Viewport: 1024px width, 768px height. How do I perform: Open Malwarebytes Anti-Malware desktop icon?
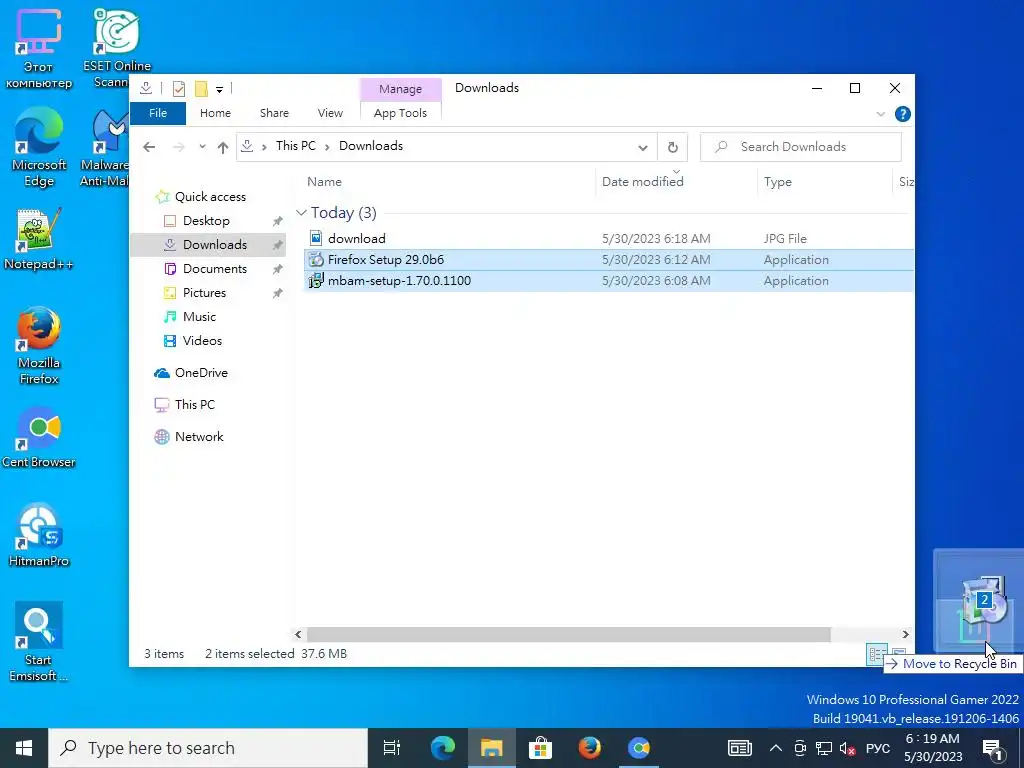pyautogui.click(x=104, y=147)
